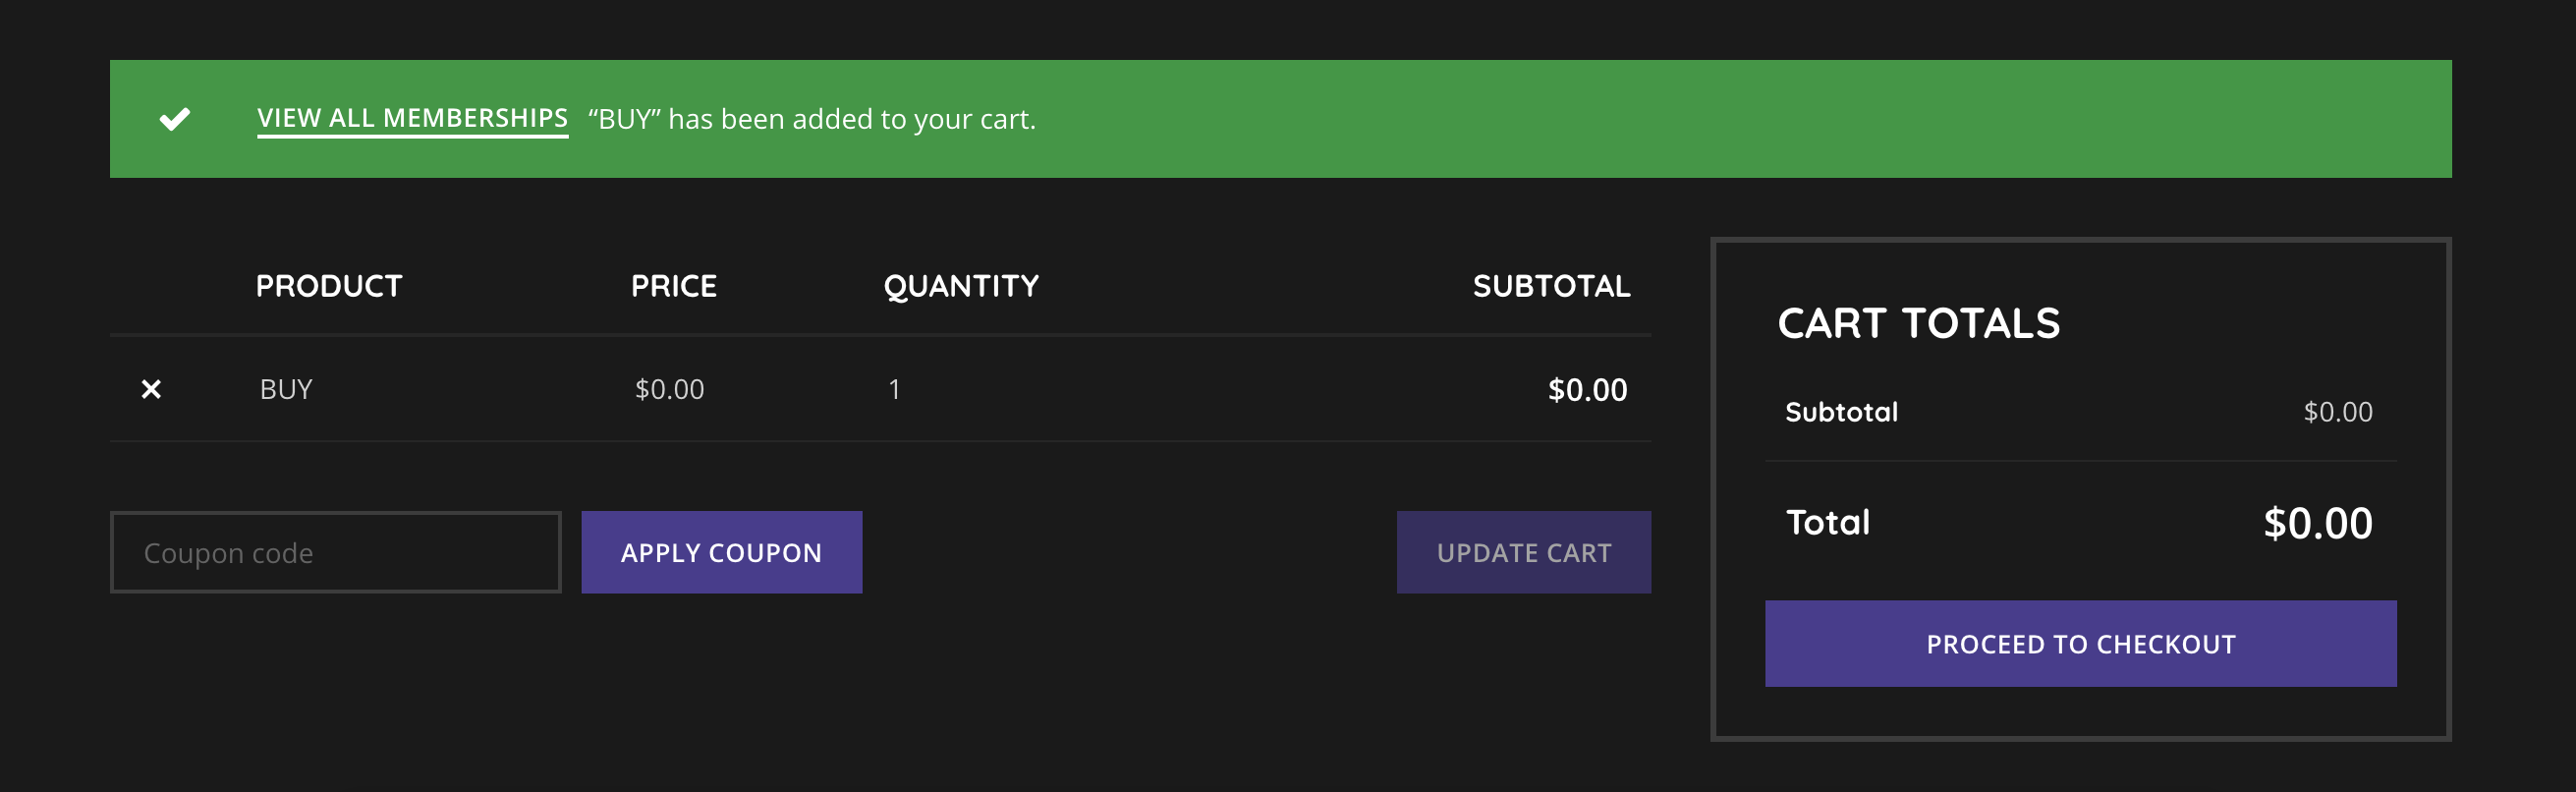Remove the BUY item from cart
Screen dimensions: 2576x792
point(151,389)
